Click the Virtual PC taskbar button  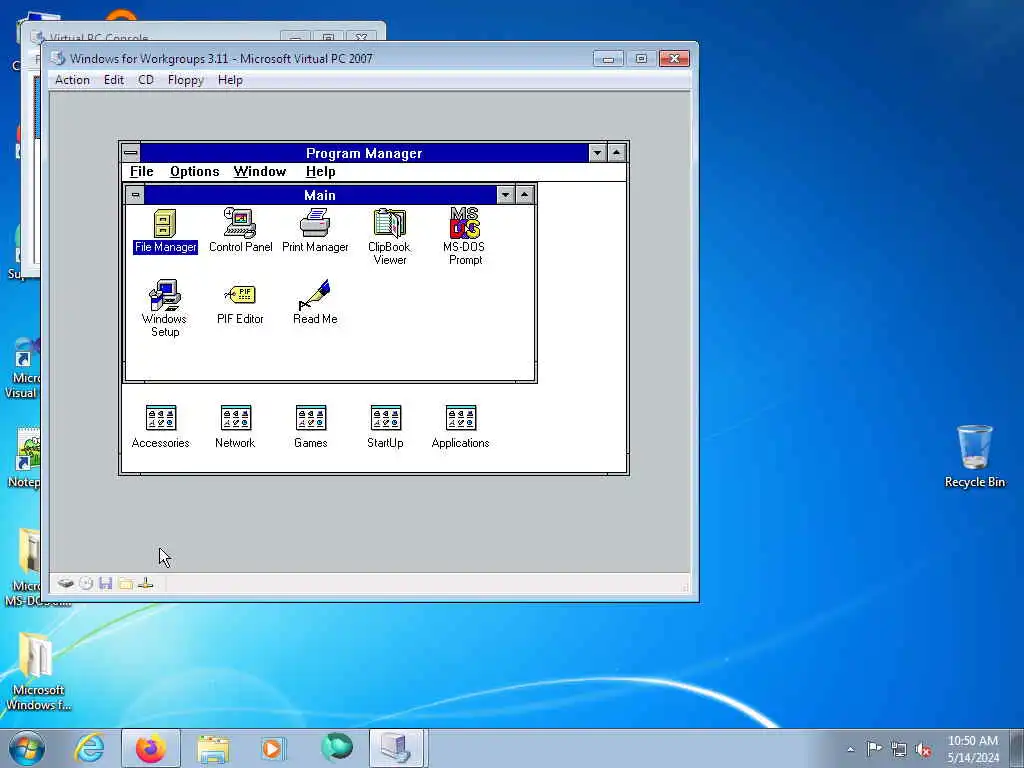click(398, 748)
